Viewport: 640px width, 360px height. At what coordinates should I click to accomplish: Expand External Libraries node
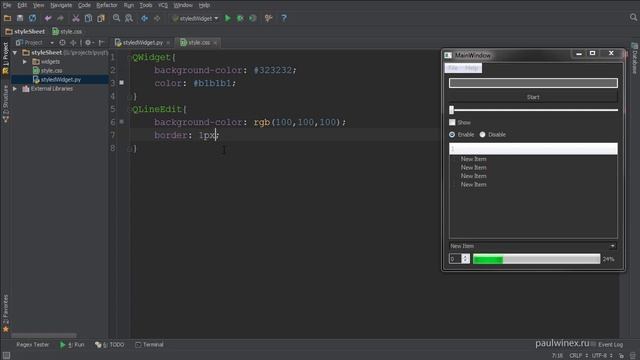15,89
